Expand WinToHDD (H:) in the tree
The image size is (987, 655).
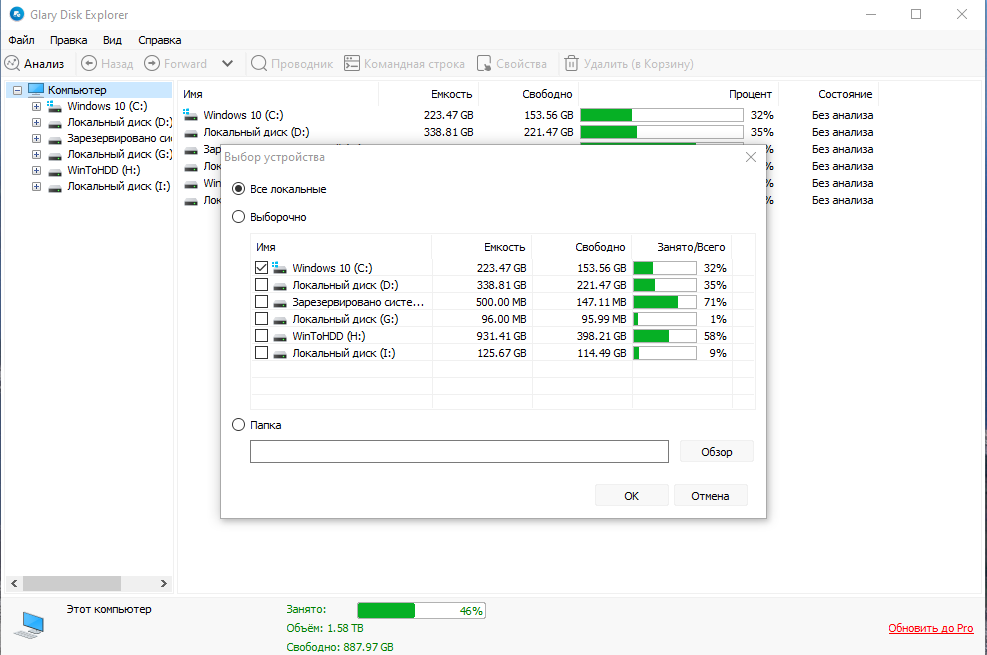pyautogui.click(x=37, y=171)
